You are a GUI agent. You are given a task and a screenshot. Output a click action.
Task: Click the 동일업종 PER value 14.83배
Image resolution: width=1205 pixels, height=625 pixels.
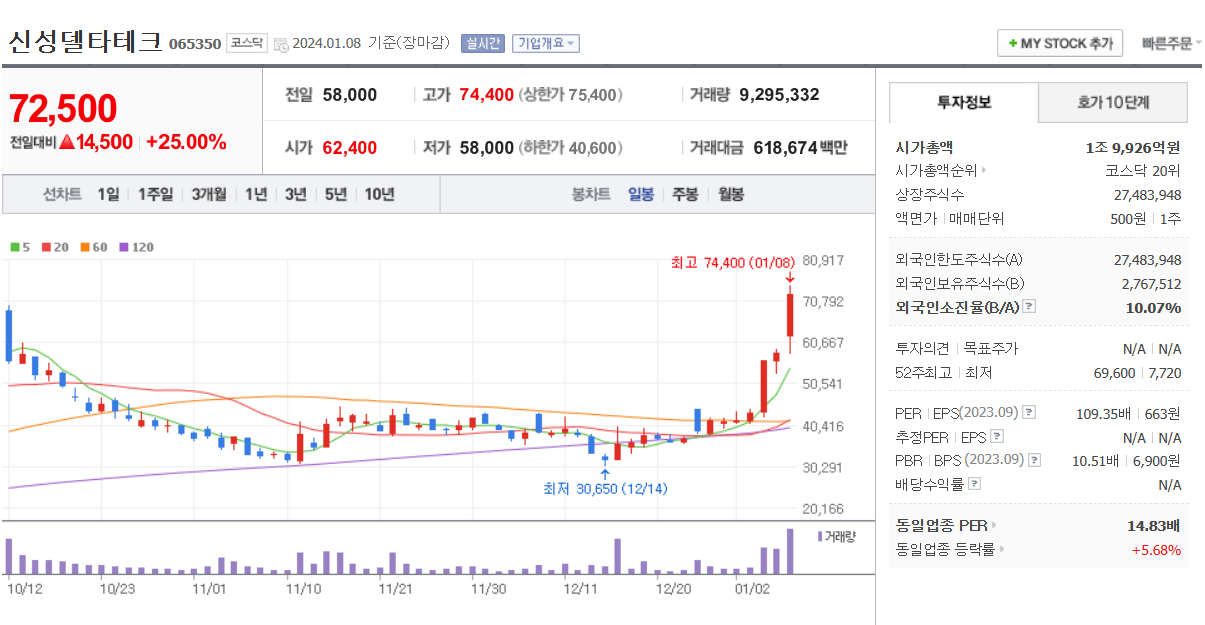pyautogui.click(x=1154, y=525)
